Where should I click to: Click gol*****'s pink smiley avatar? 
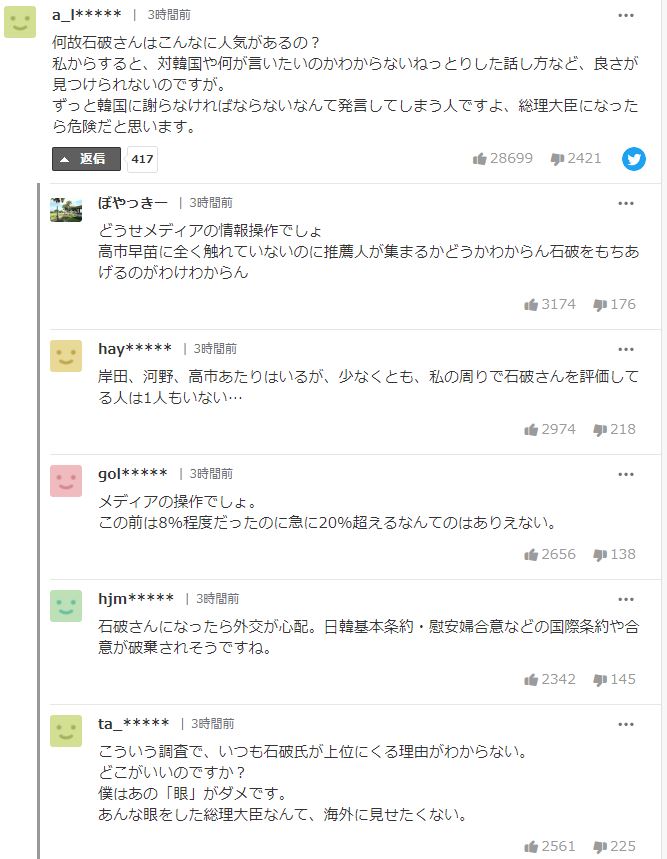tap(66, 481)
